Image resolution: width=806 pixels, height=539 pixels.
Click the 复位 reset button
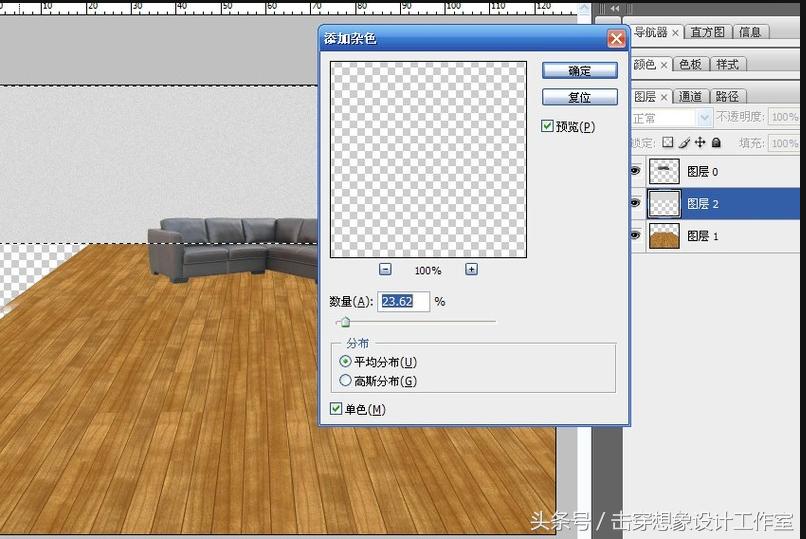coord(579,97)
